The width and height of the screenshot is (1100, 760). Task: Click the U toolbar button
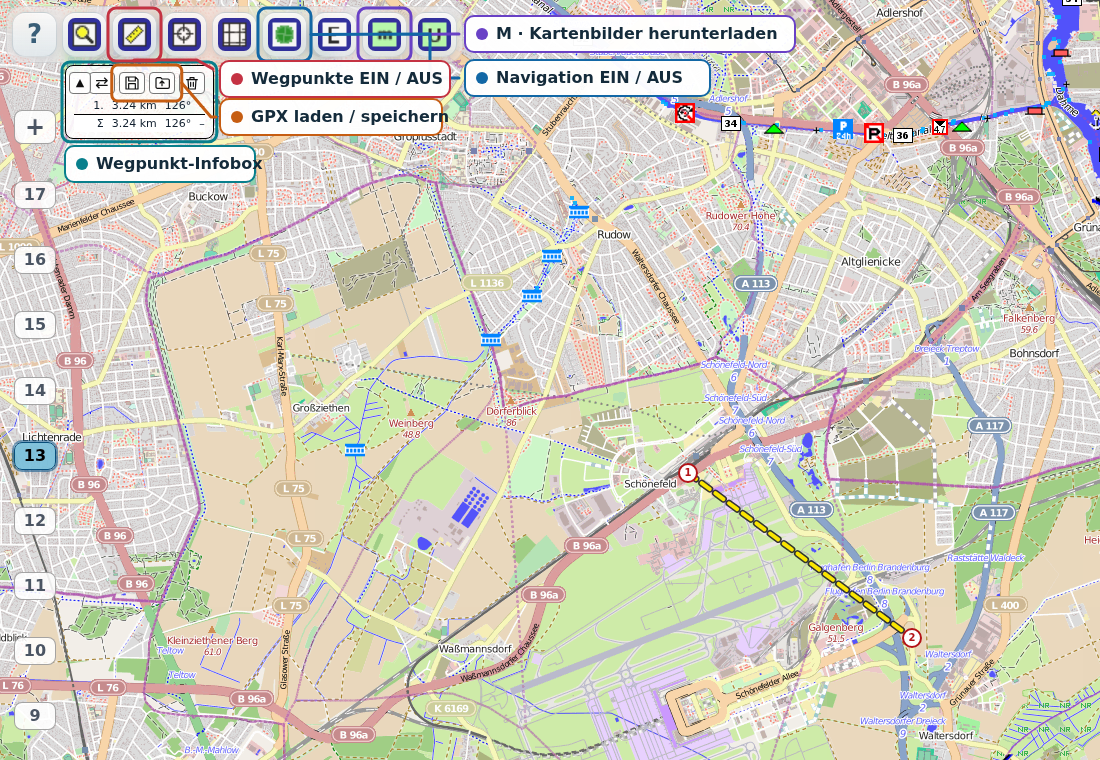pos(434,34)
